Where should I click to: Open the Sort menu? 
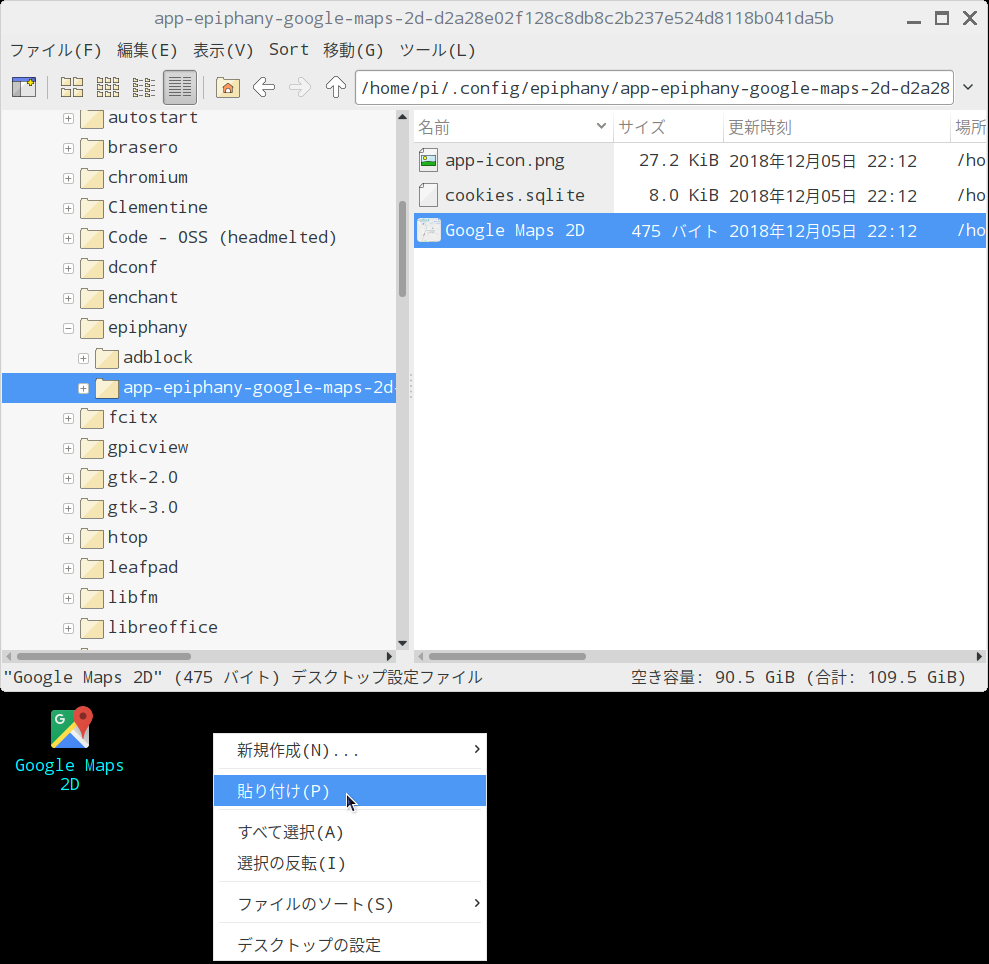[x=289, y=50]
